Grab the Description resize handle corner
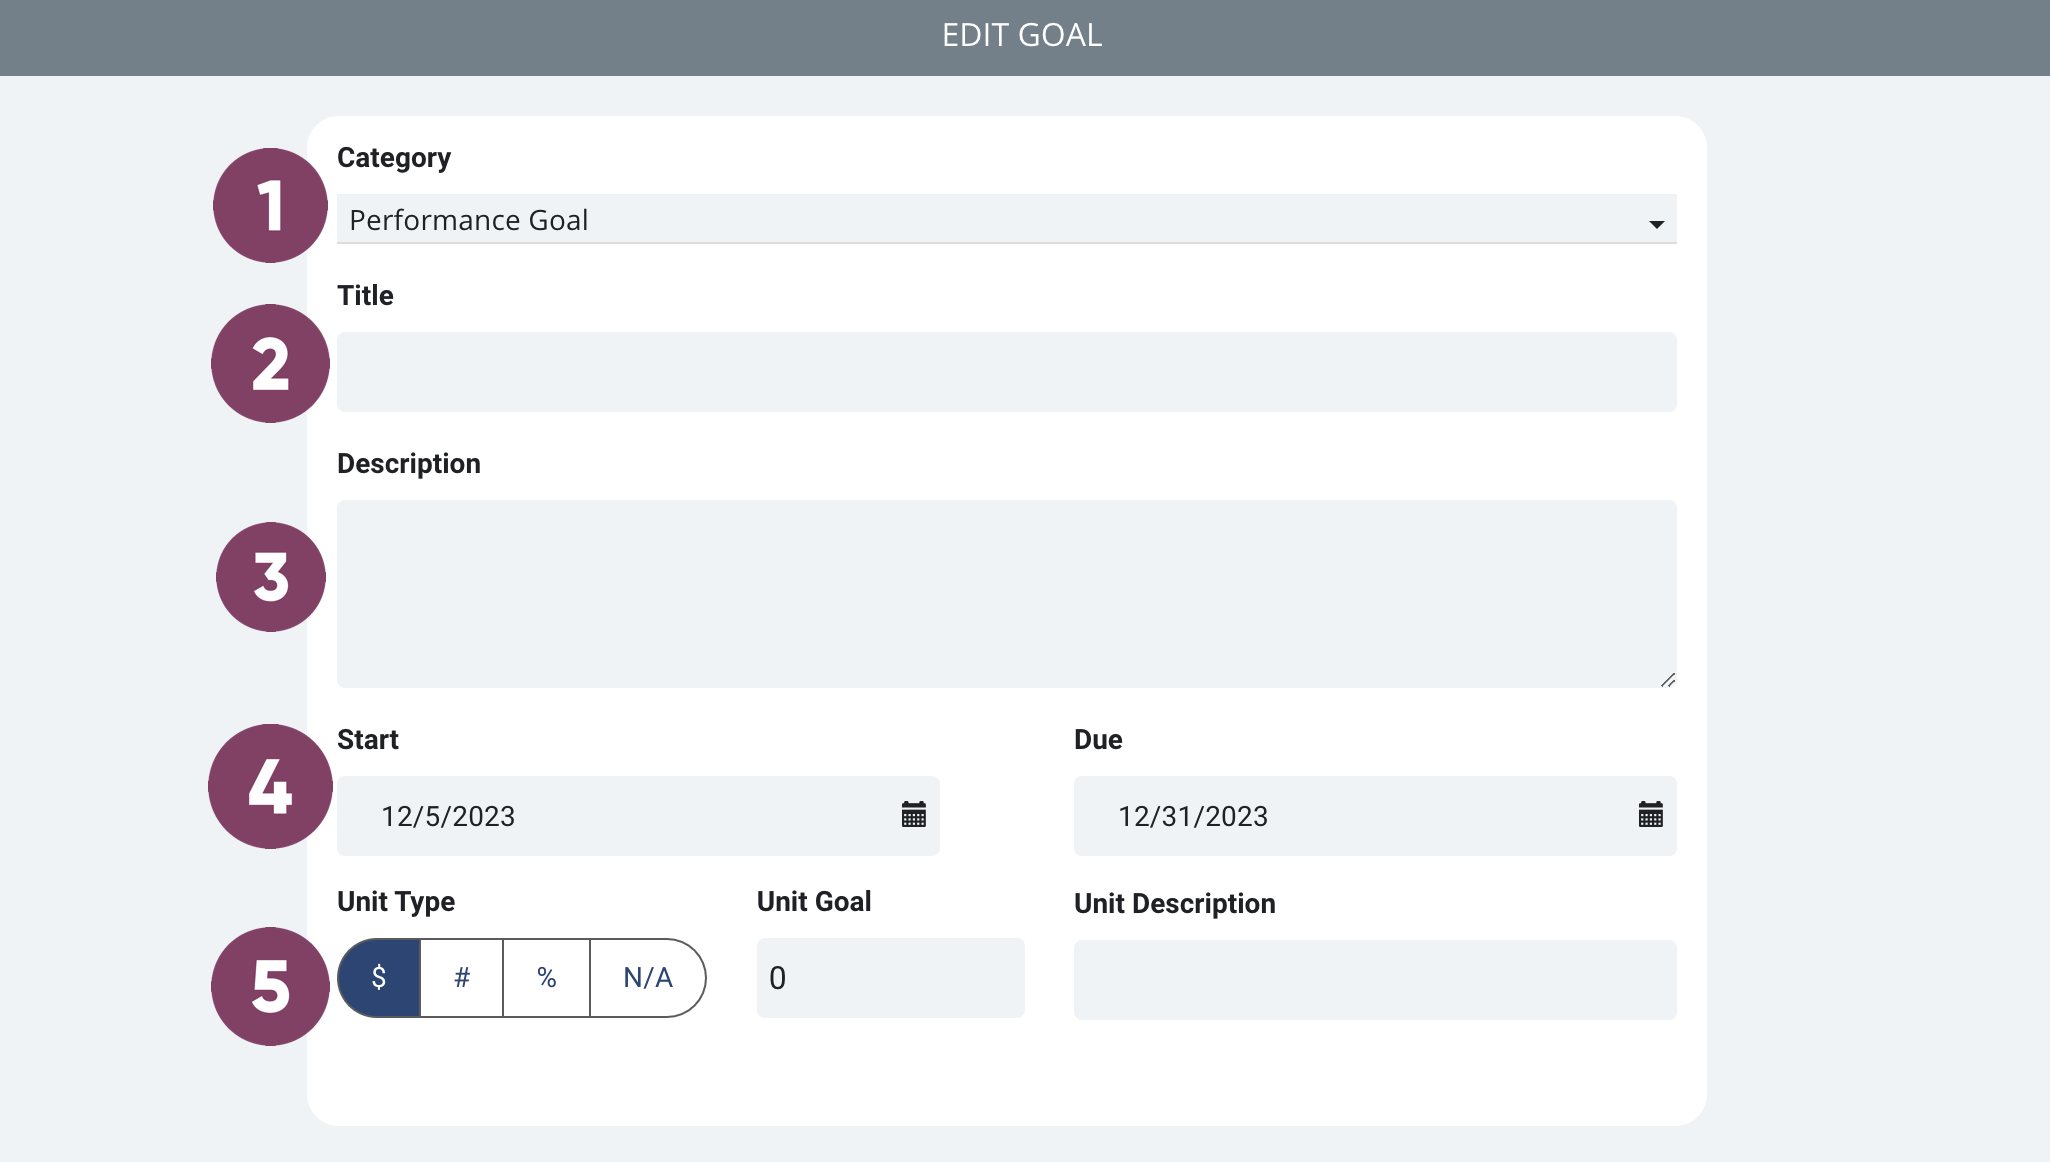The image size is (2050, 1162). coord(1667,680)
